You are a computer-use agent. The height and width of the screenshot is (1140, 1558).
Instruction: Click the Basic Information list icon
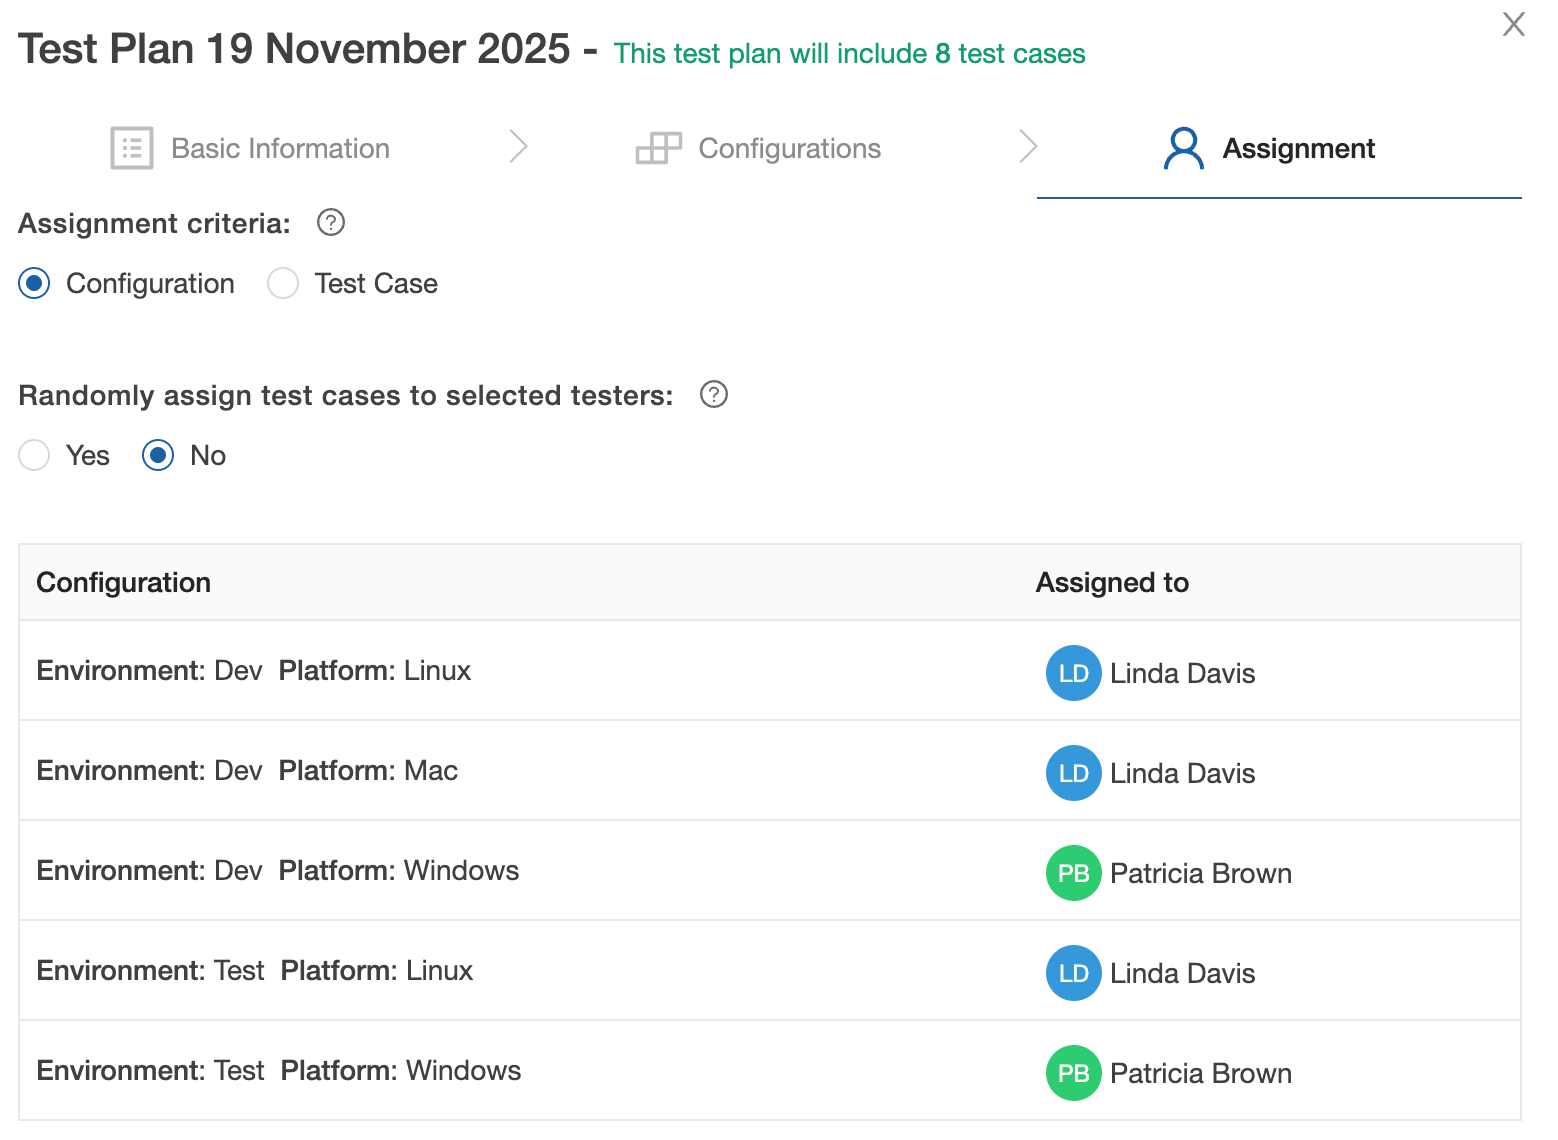pyautogui.click(x=130, y=147)
